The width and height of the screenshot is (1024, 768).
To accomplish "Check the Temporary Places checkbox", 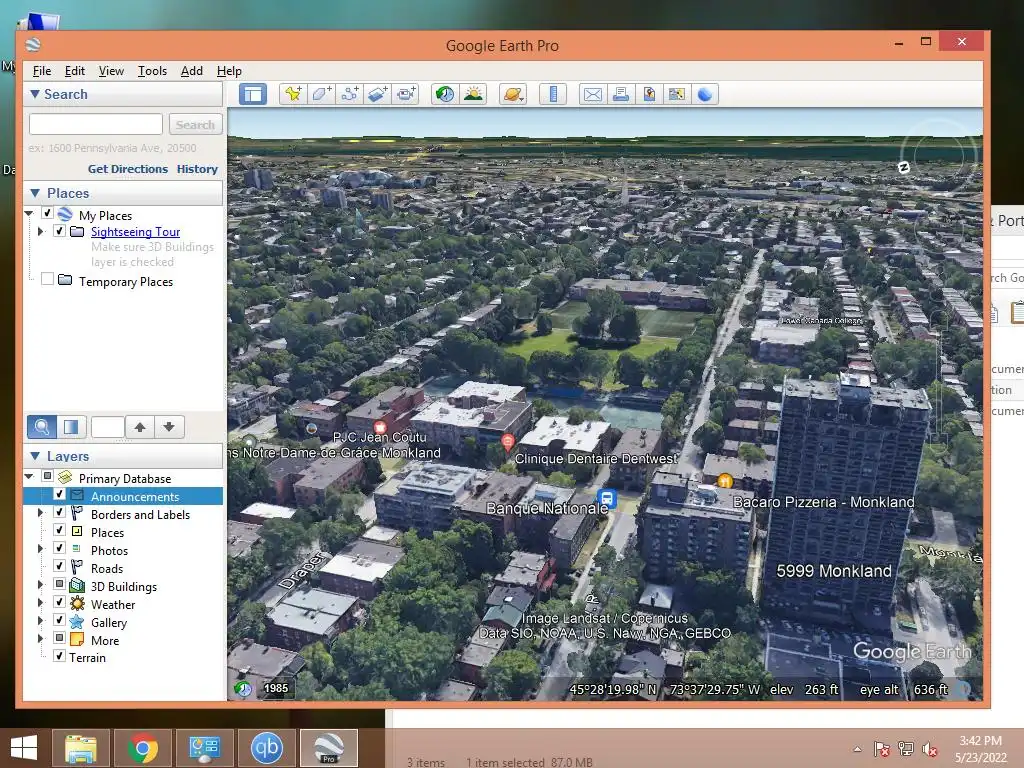I will (x=47, y=279).
